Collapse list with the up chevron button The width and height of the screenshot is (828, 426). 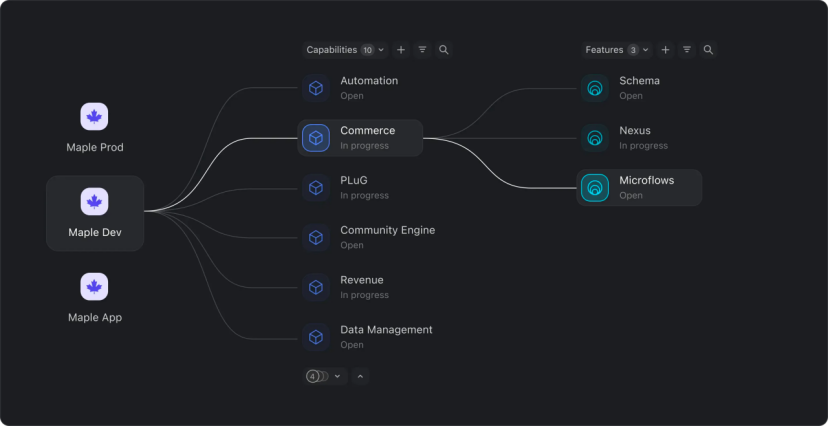(360, 376)
